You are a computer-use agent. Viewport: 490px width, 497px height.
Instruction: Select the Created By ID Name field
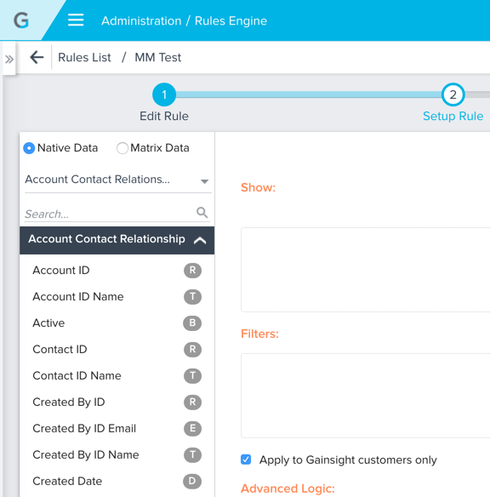[x=117, y=455]
